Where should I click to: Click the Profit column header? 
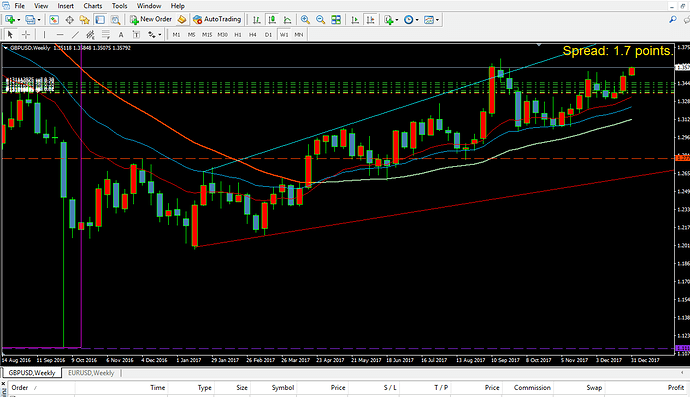(x=675, y=388)
